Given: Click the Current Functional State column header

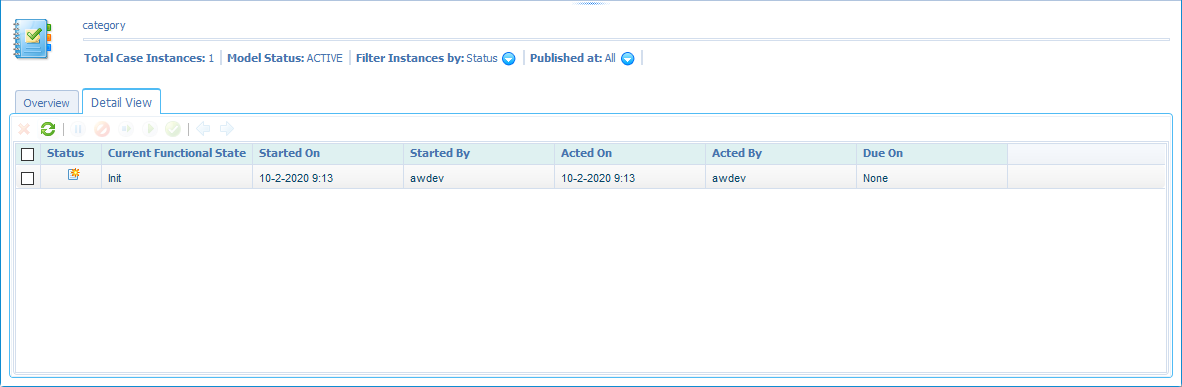Looking at the screenshot, I should 177,153.
